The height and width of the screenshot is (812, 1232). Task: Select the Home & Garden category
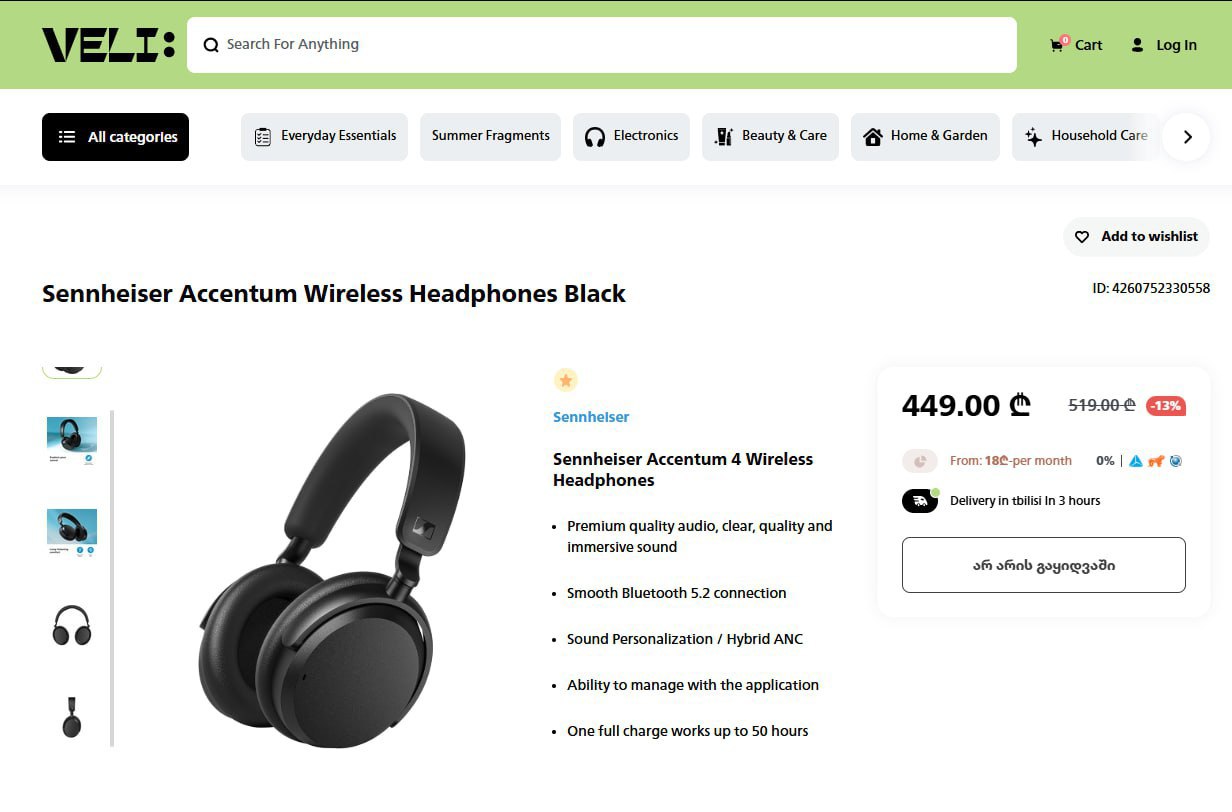coord(925,137)
